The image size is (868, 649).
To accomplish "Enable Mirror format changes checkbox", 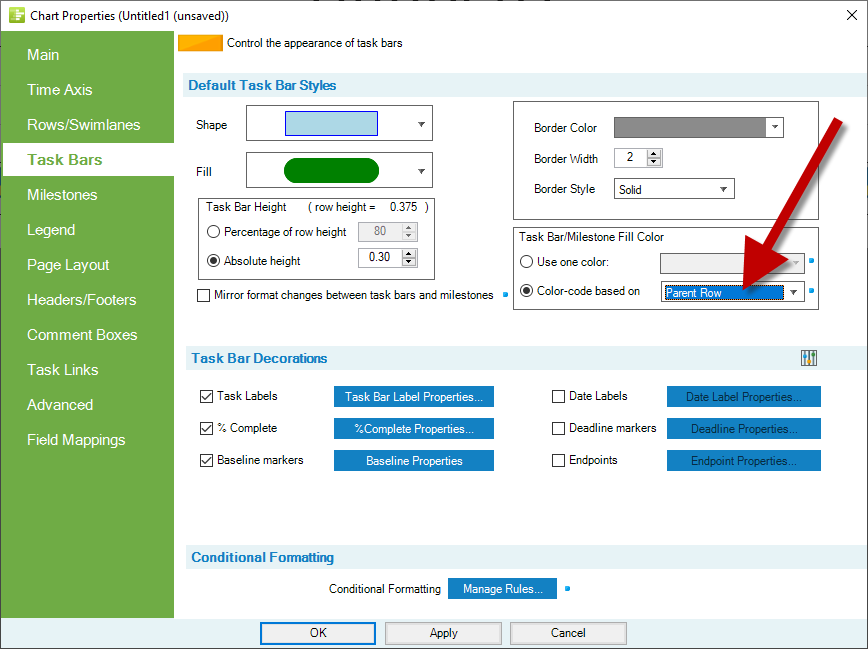I will pyautogui.click(x=204, y=295).
